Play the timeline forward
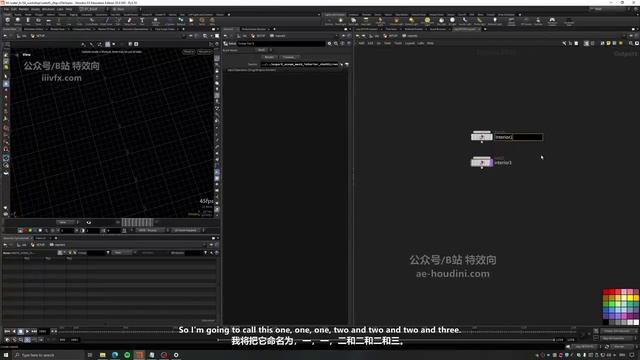 point(27,331)
